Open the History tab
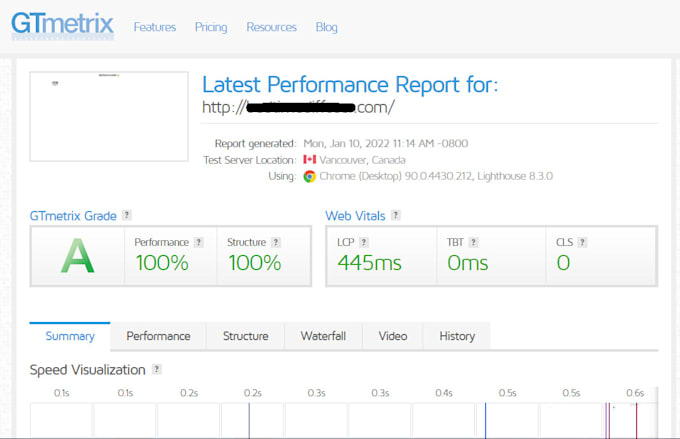Screen dimensions: 680x439 pyautogui.click(x=457, y=336)
